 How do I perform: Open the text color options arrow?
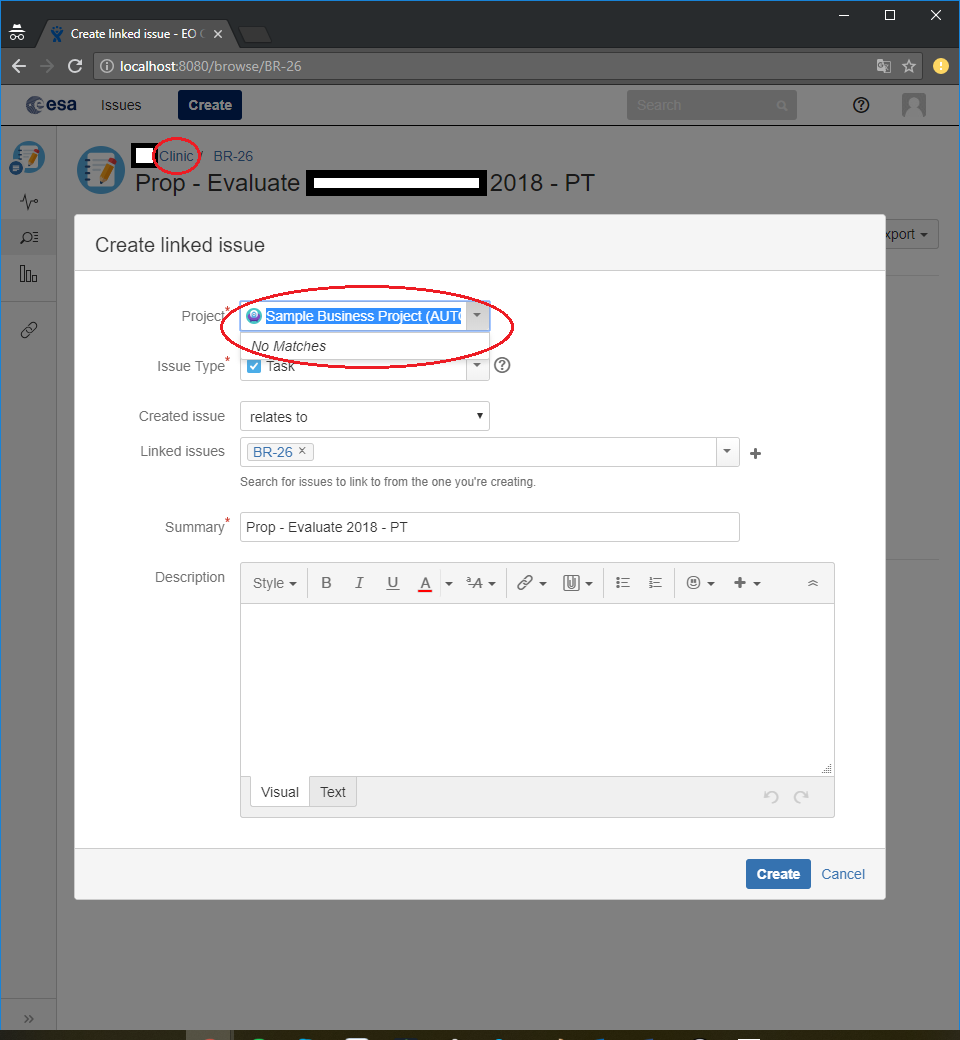pyautogui.click(x=448, y=584)
